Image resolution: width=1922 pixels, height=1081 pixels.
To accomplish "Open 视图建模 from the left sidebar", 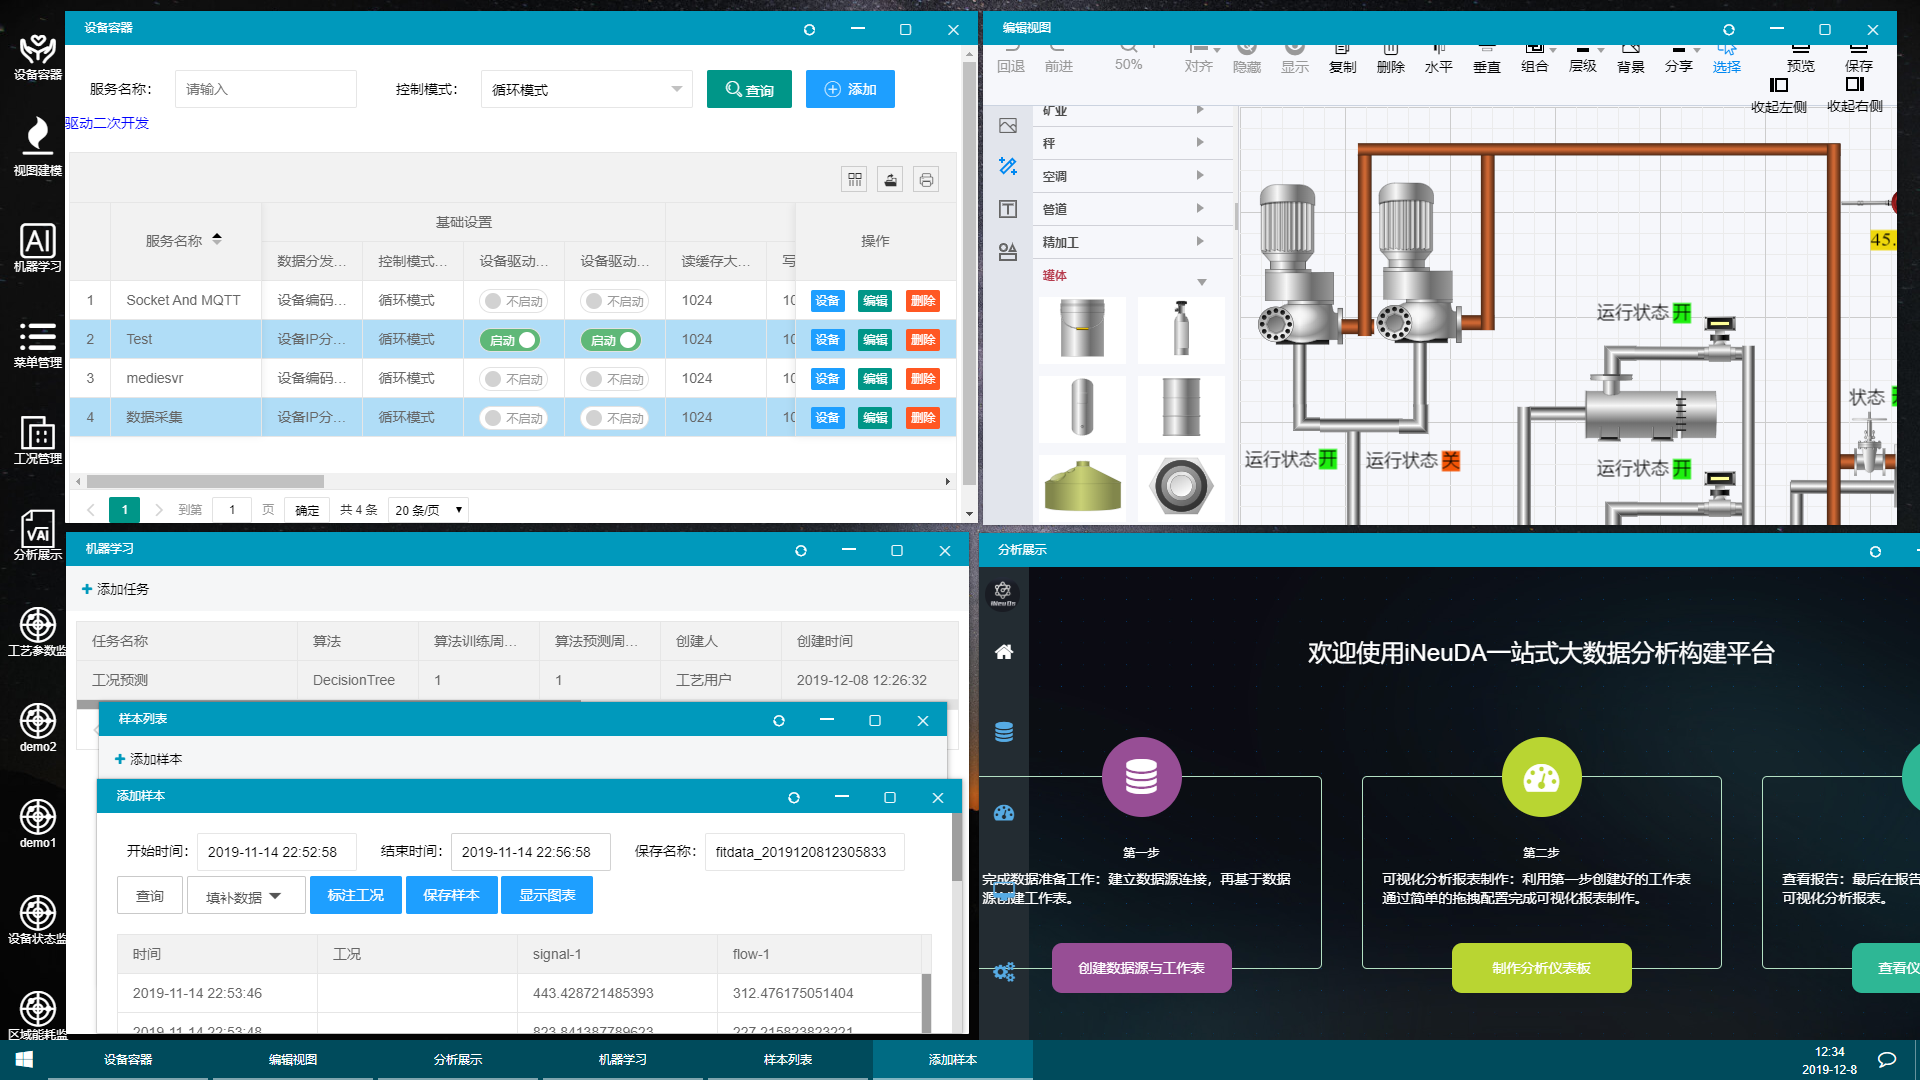I will click(37, 146).
